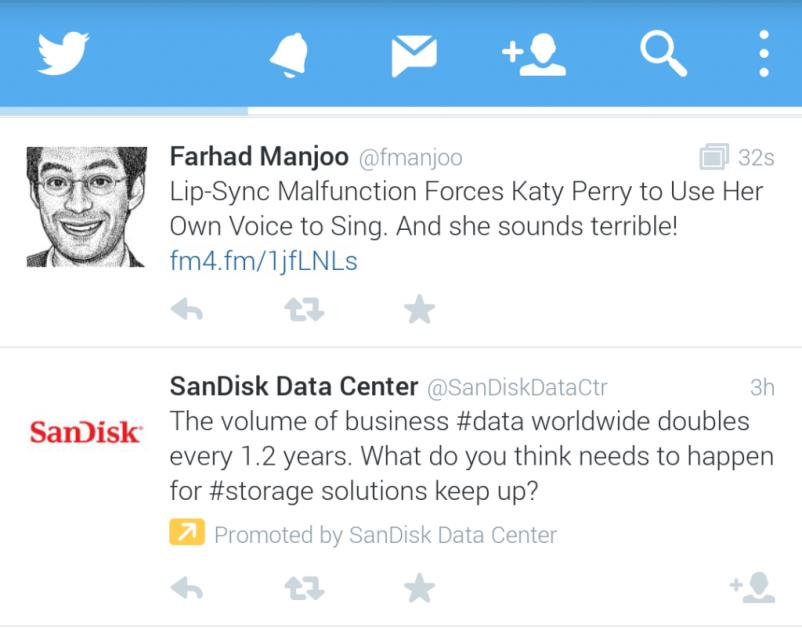The height and width of the screenshot is (629, 802).
Task: Follow SanDisk Data Center via add-user icon
Action: [752, 588]
